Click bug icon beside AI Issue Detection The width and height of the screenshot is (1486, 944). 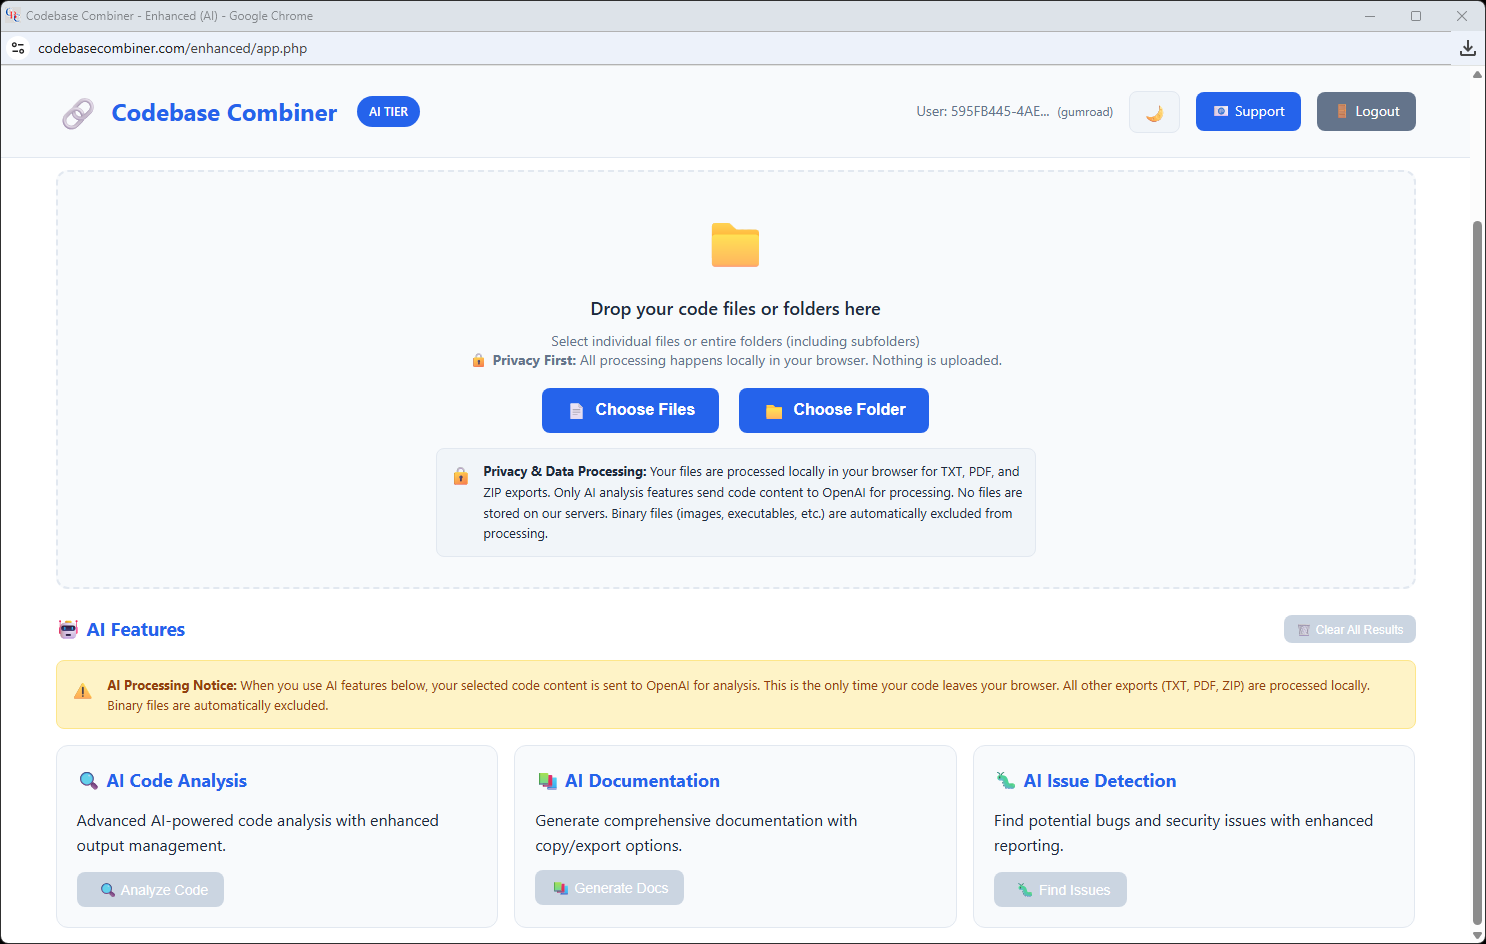[x=1005, y=781]
